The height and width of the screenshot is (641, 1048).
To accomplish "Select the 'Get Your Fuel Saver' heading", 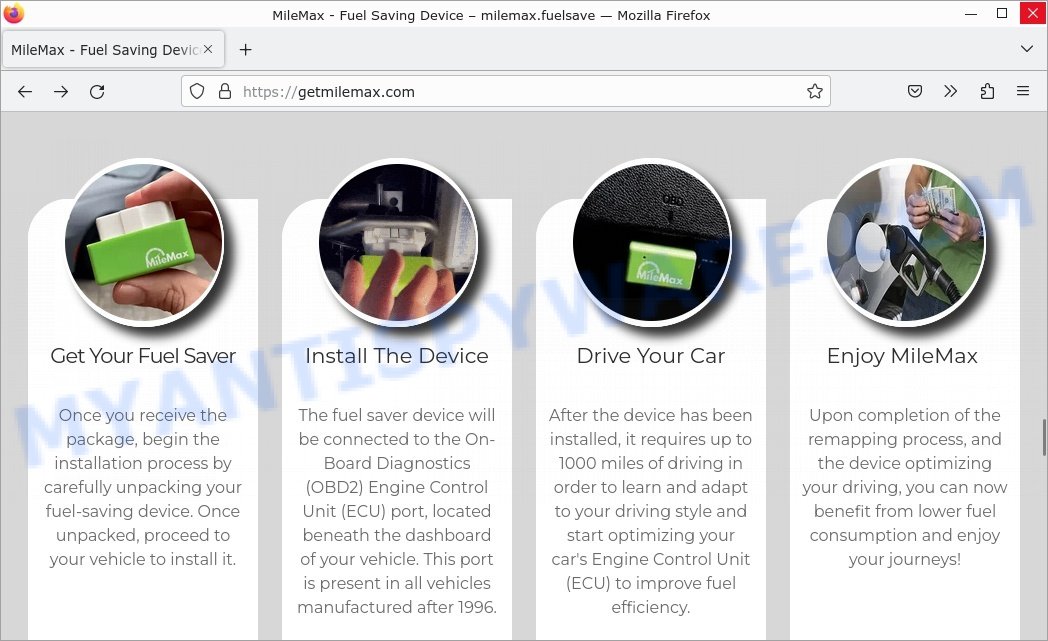I will [143, 356].
